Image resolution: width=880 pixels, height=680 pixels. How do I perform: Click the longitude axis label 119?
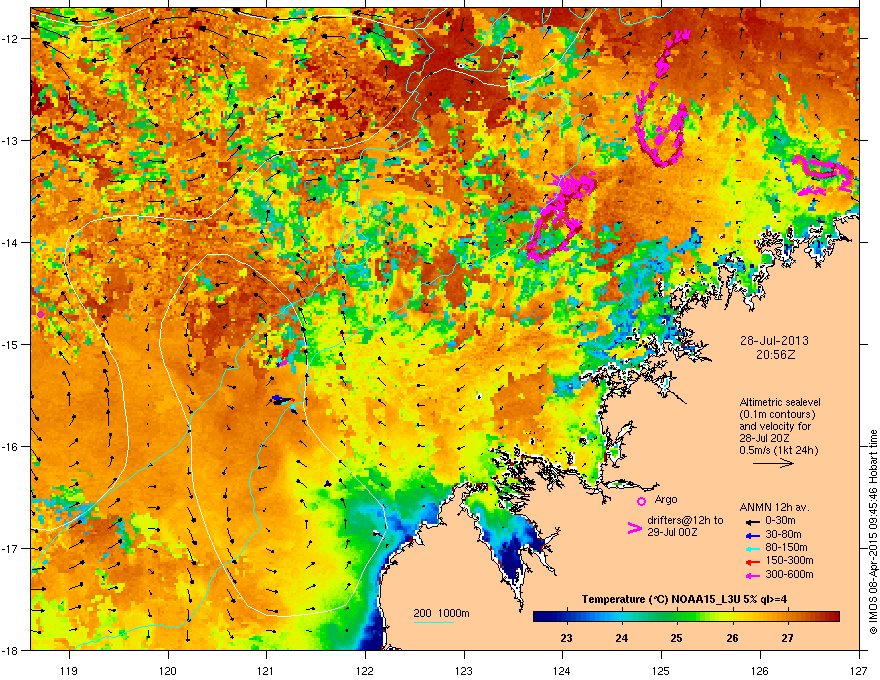click(x=69, y=670)
